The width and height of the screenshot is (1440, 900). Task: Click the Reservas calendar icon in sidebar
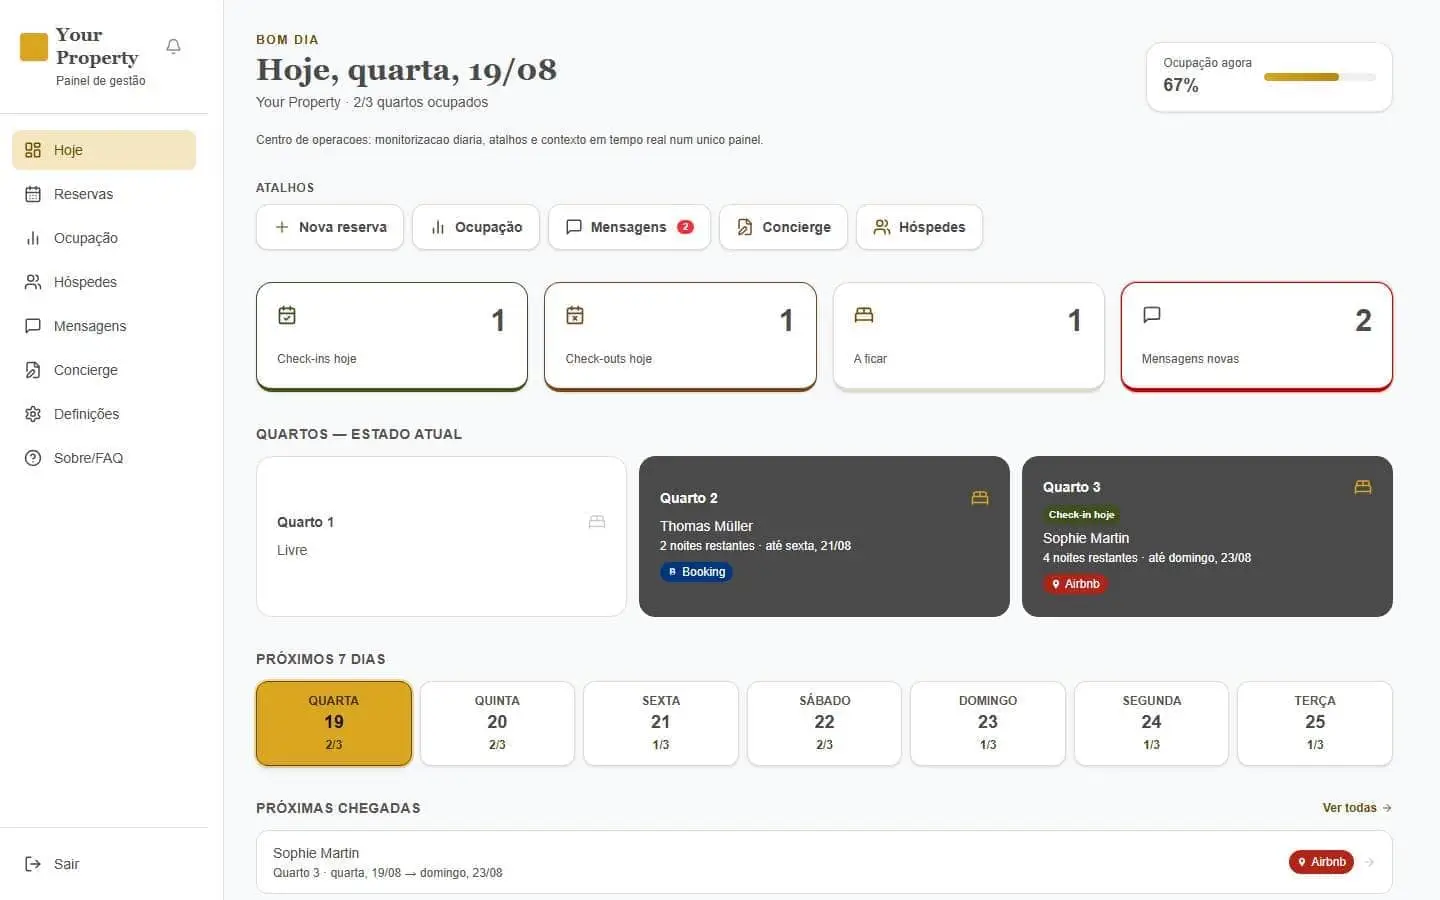click(33, 194)
